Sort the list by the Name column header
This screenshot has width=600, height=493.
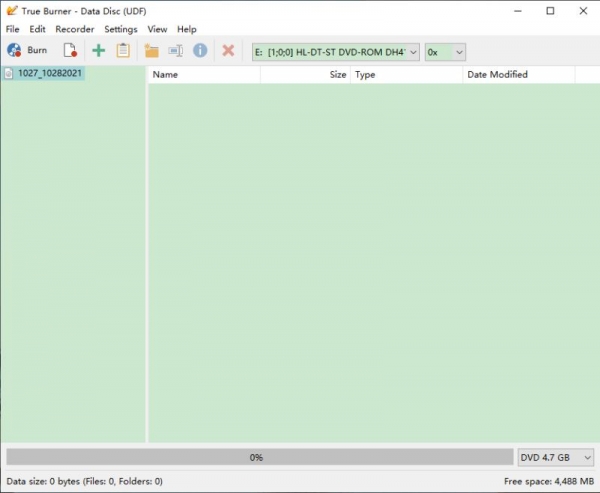coord(204,75)
